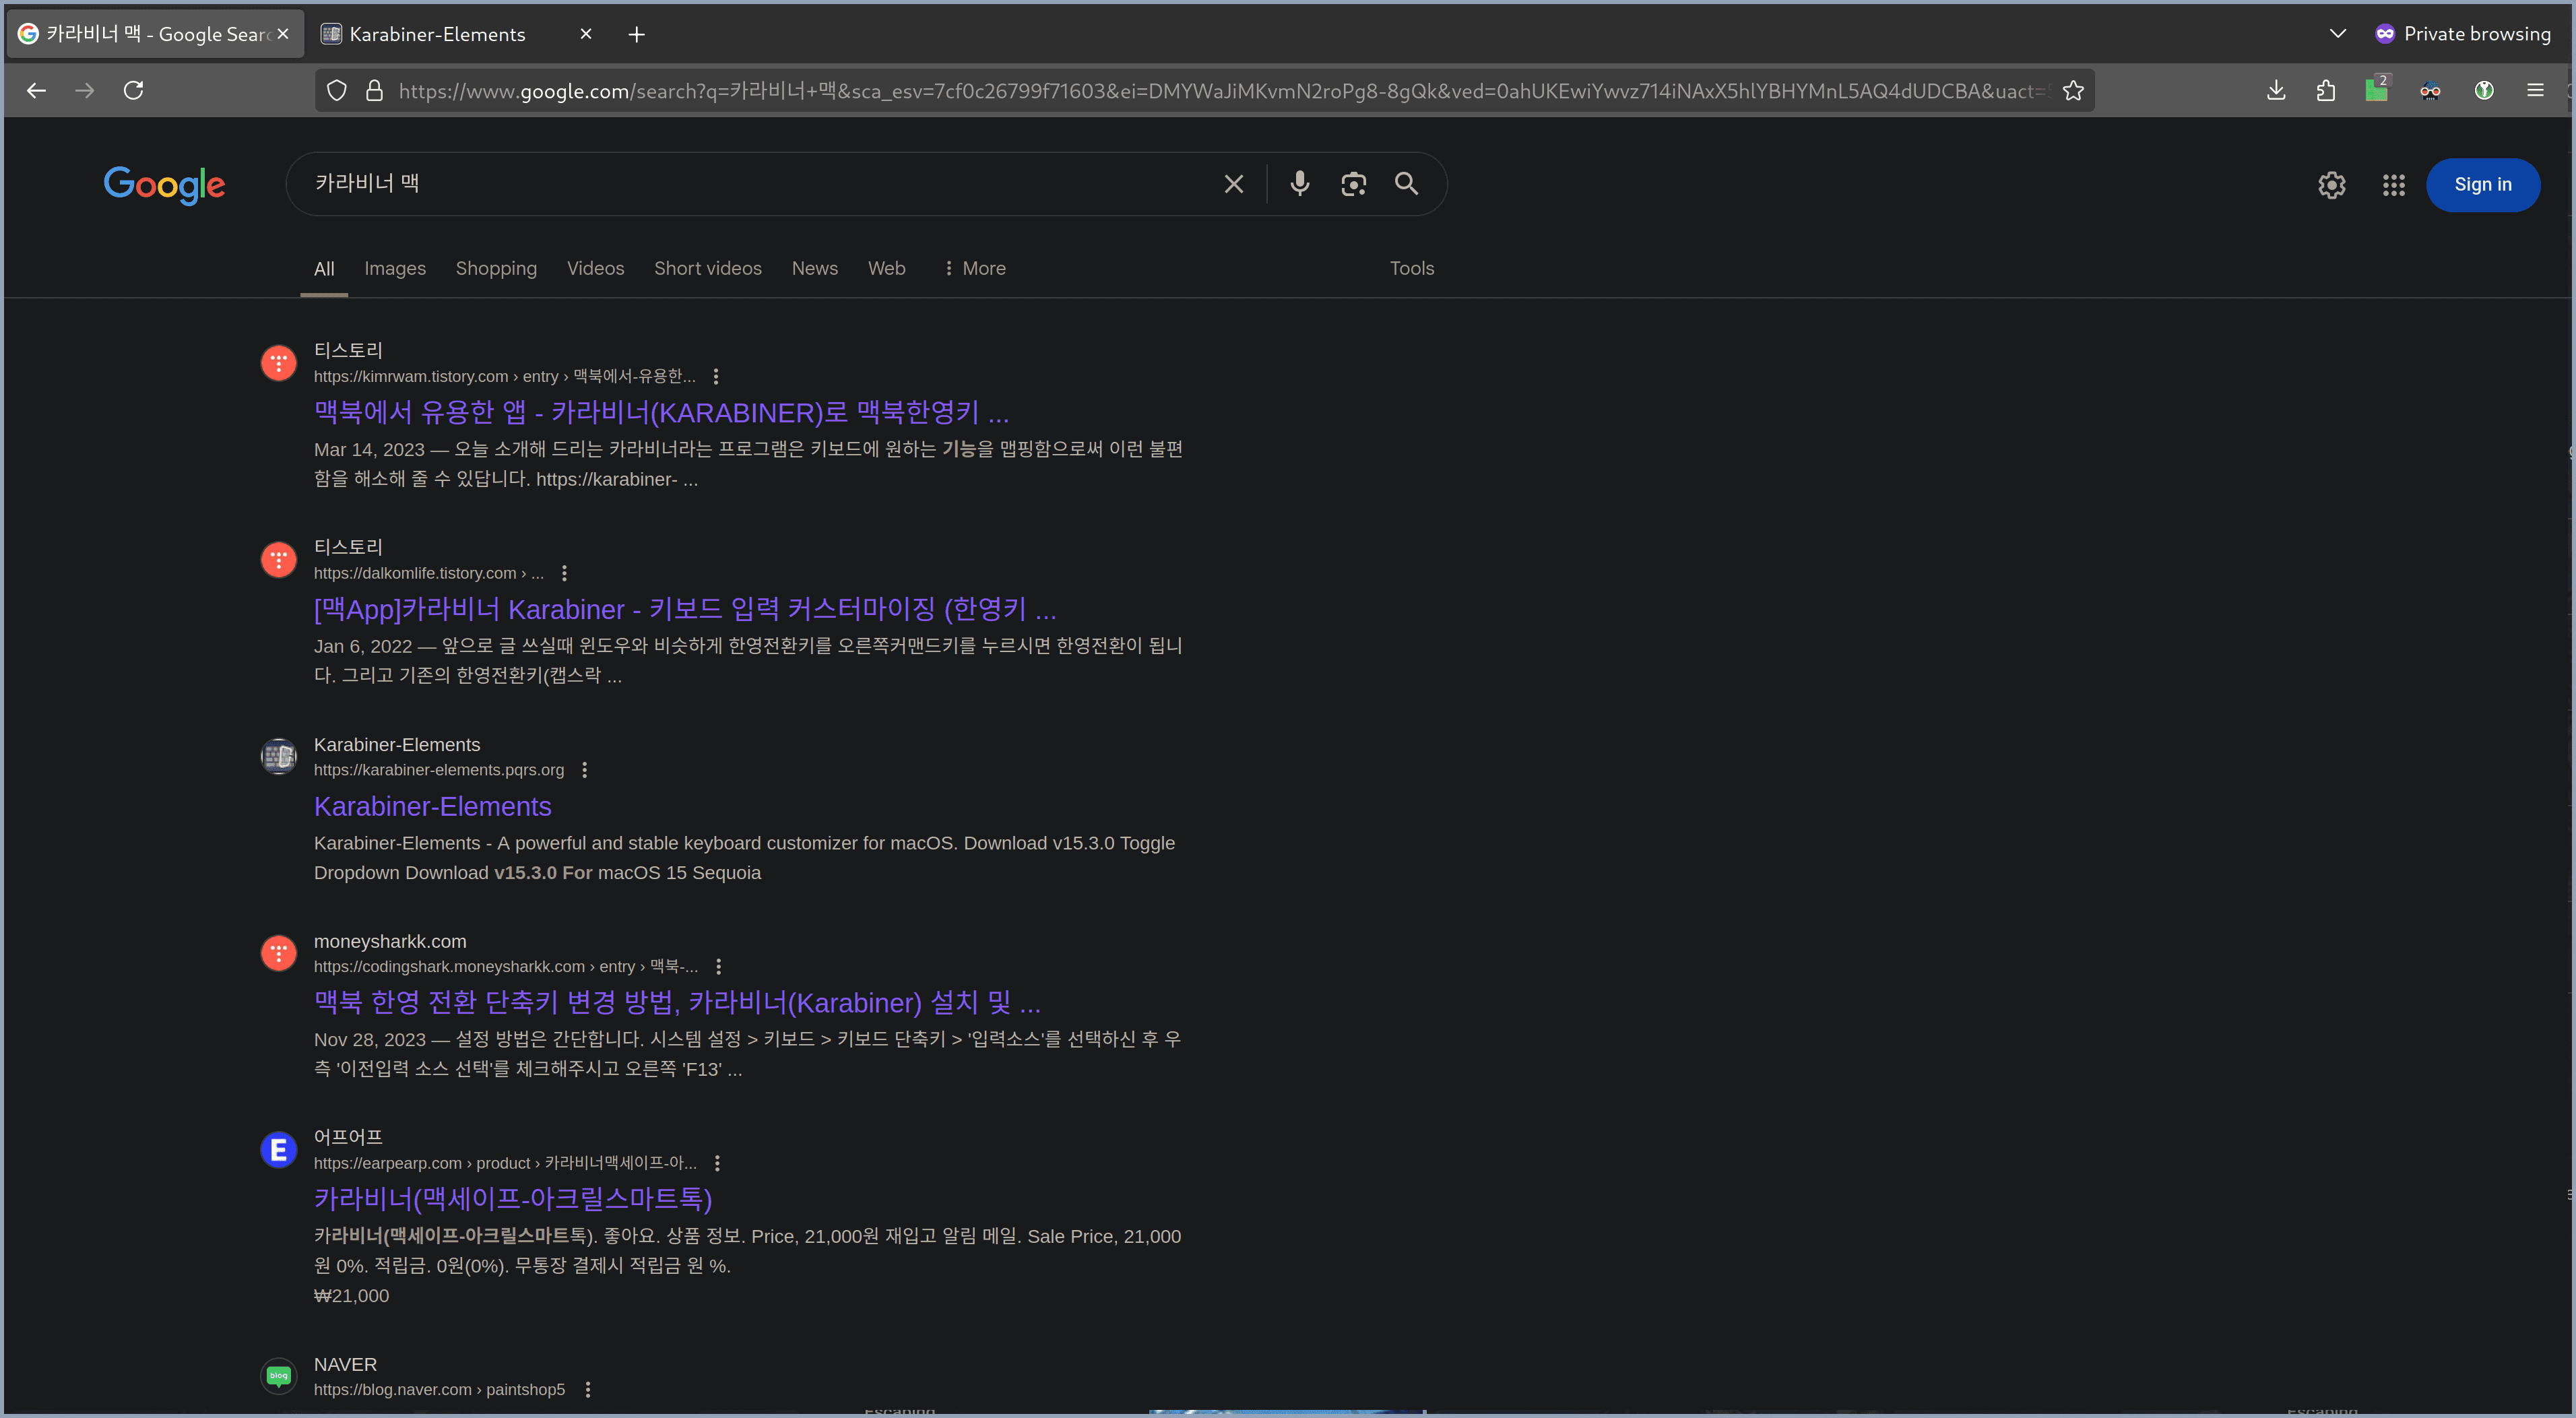The width and height of the screenshot is (2576, 1418).
Task: Open the 맥북에서 유용한 앱 카라비너 result
Action: [661, 412]
